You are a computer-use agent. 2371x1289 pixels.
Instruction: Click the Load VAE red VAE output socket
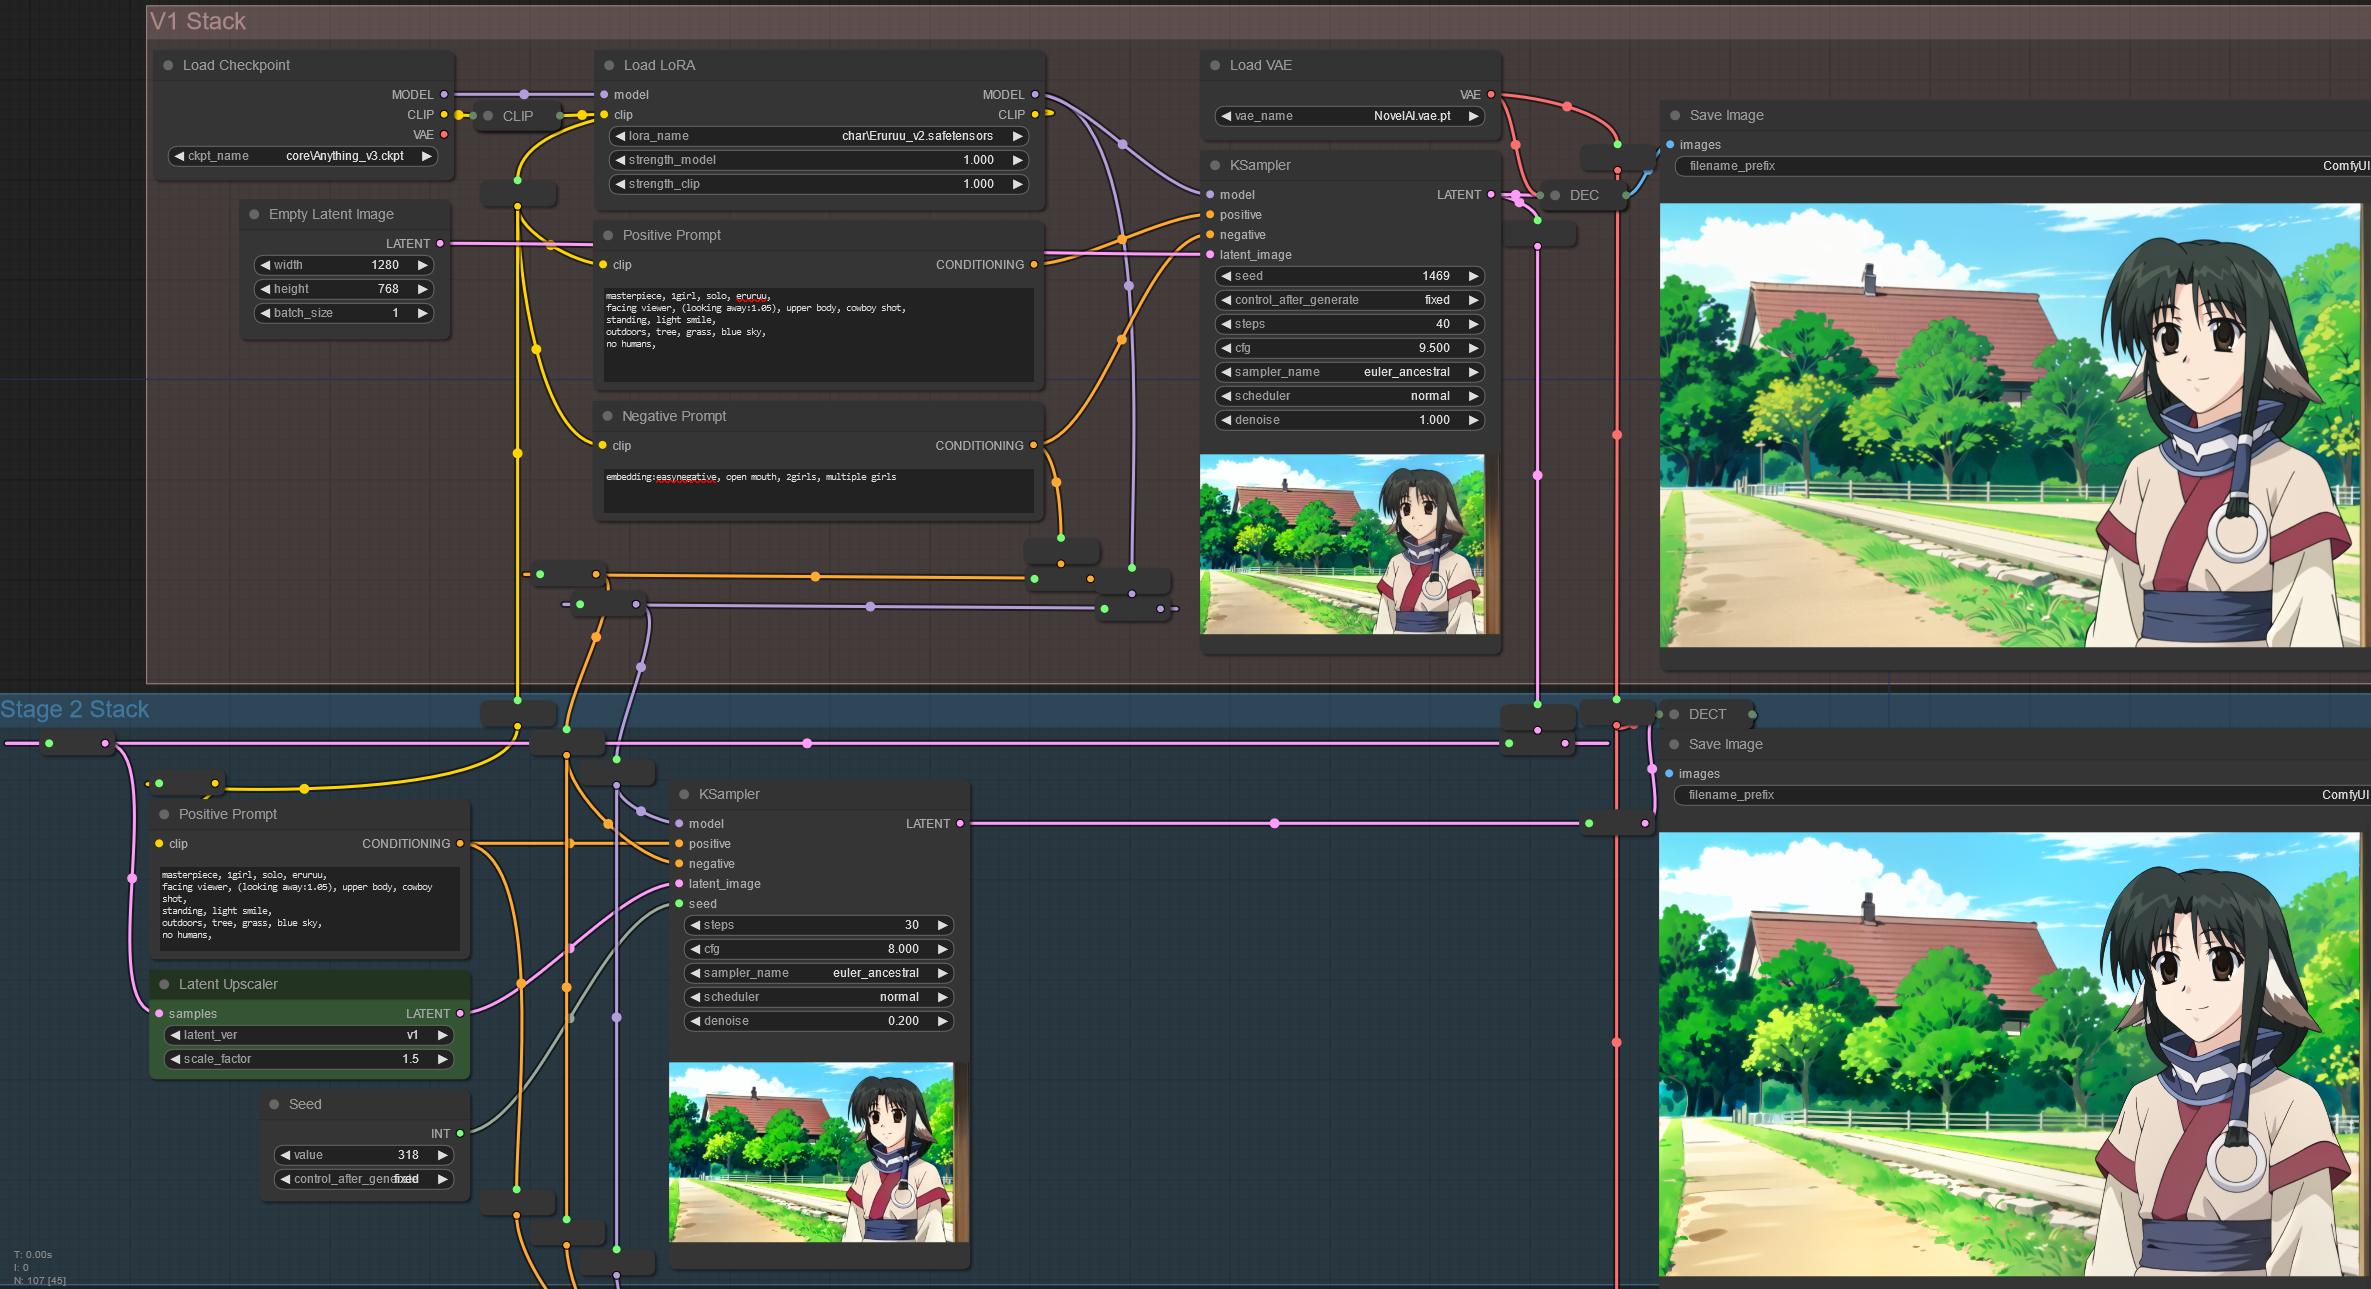[x=1491, y=94]
